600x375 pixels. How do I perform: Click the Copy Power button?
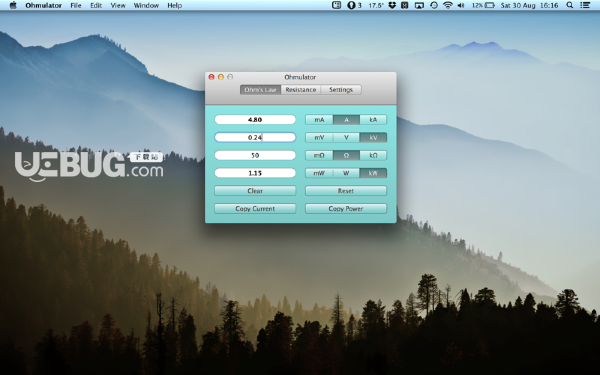click(x=346, y=209)
